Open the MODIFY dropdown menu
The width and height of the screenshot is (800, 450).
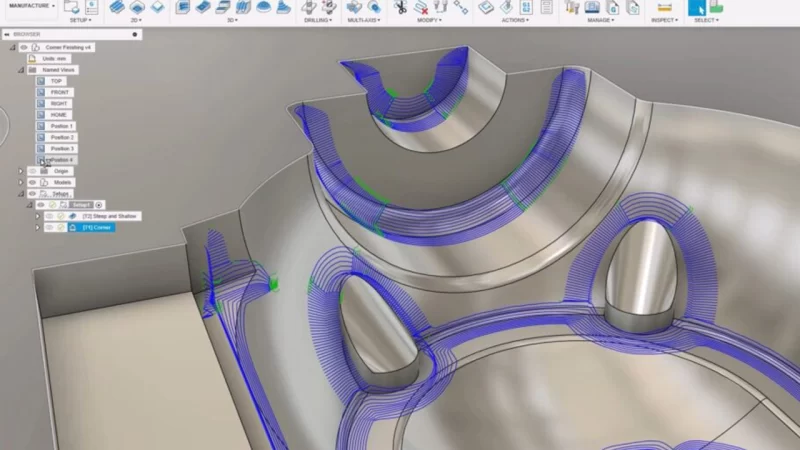click(x=430, y=20)
